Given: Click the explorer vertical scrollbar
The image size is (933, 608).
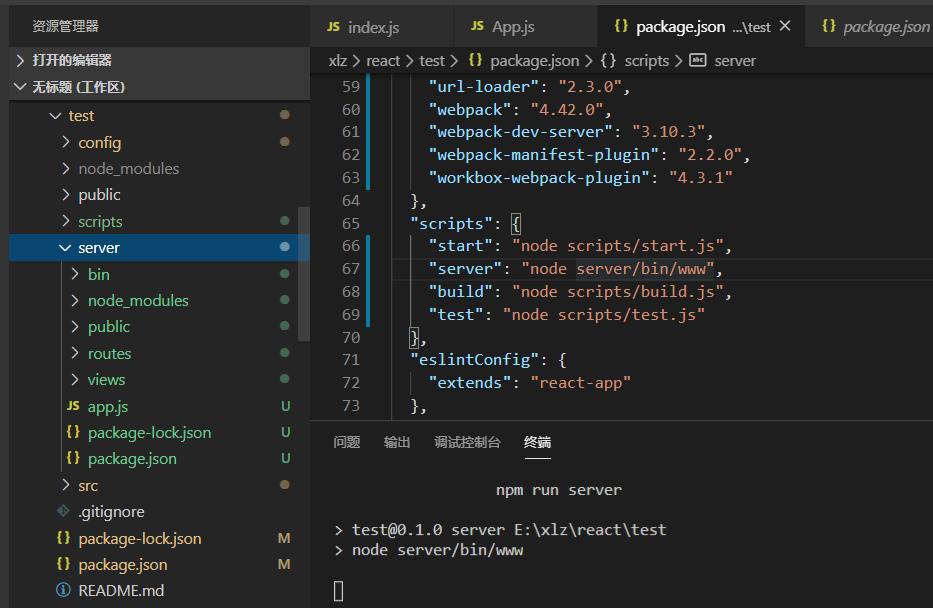Looking at the screenshot, I should (x=303, y=274).
